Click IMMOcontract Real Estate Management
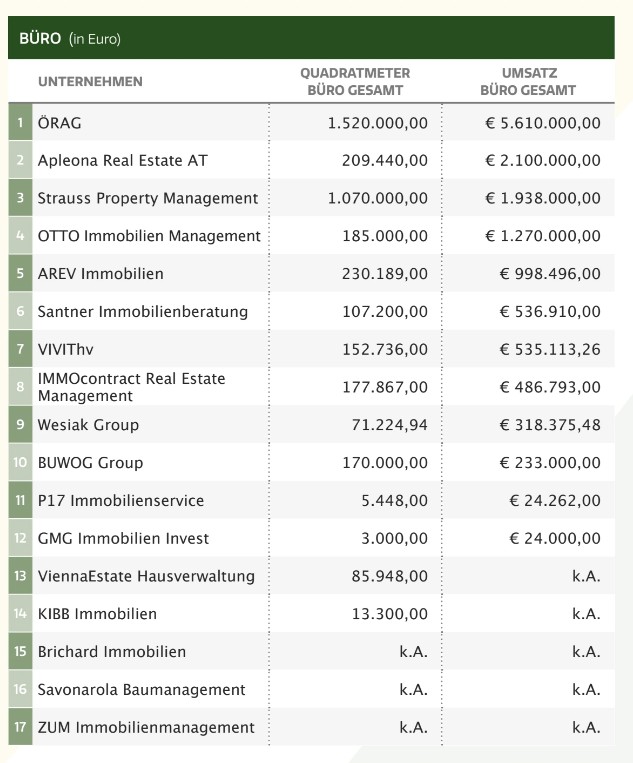 click(x=131, y=387)
